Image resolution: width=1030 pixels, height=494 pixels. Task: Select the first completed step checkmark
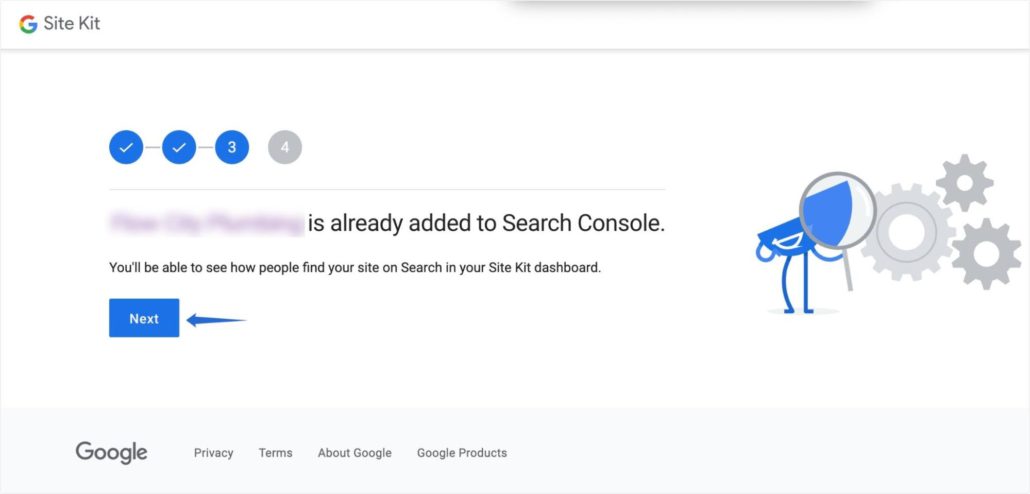[x=126, y=147]
